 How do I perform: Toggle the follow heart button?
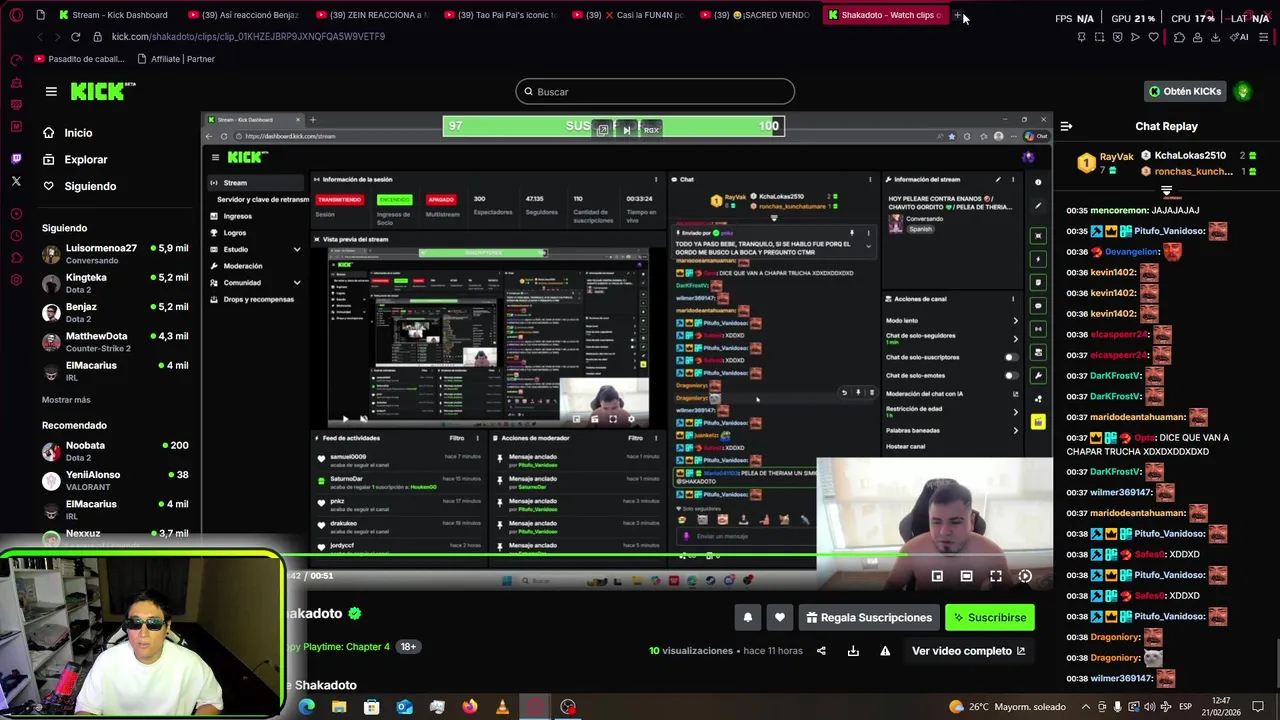pyautogui.click(x=780, y=618)
